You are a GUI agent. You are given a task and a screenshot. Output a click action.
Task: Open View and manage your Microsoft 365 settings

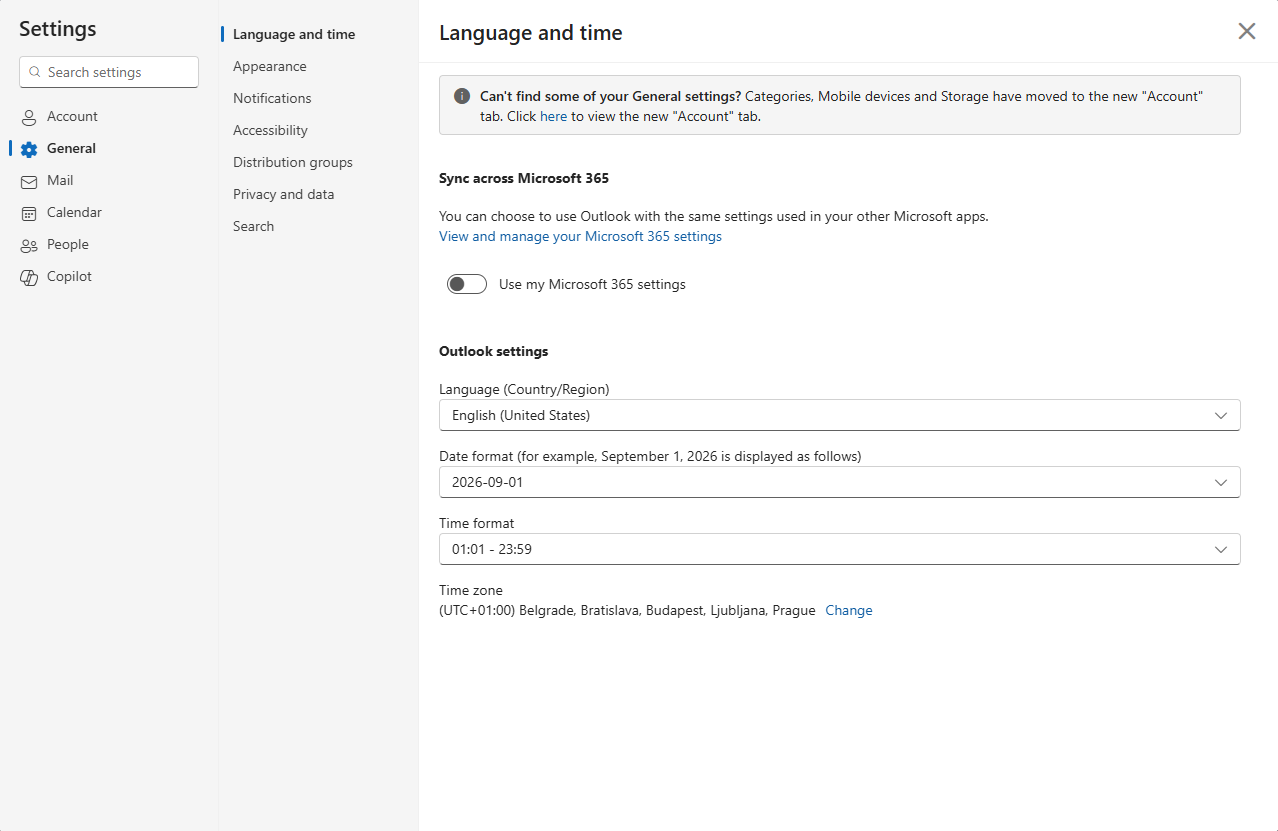click(580, 236)
